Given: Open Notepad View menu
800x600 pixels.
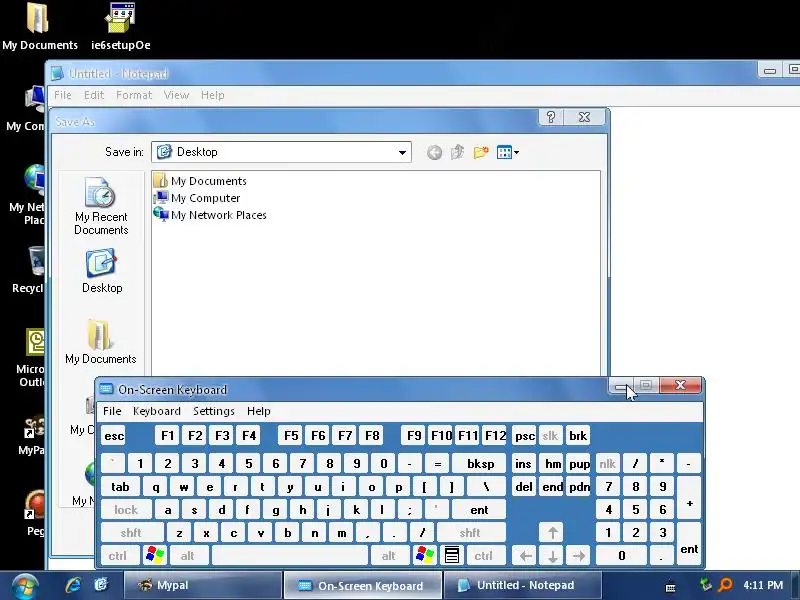Looking at the screenshot, I should (176, 95).
